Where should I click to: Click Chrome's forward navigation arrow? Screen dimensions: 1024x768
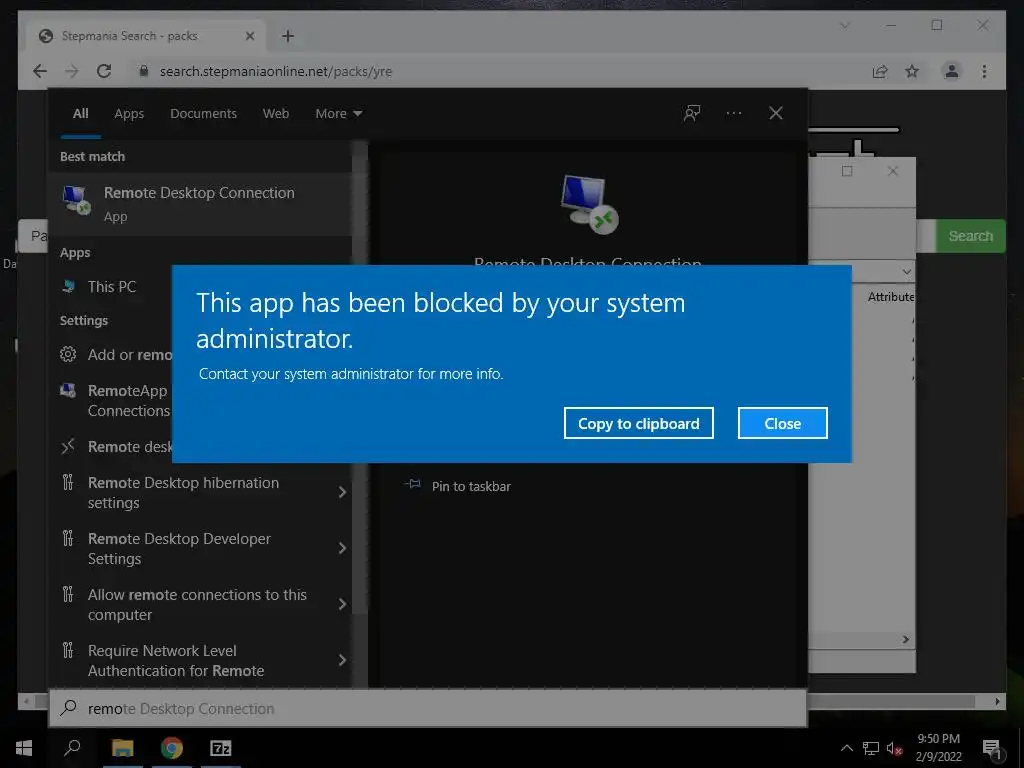pos(71,71)
